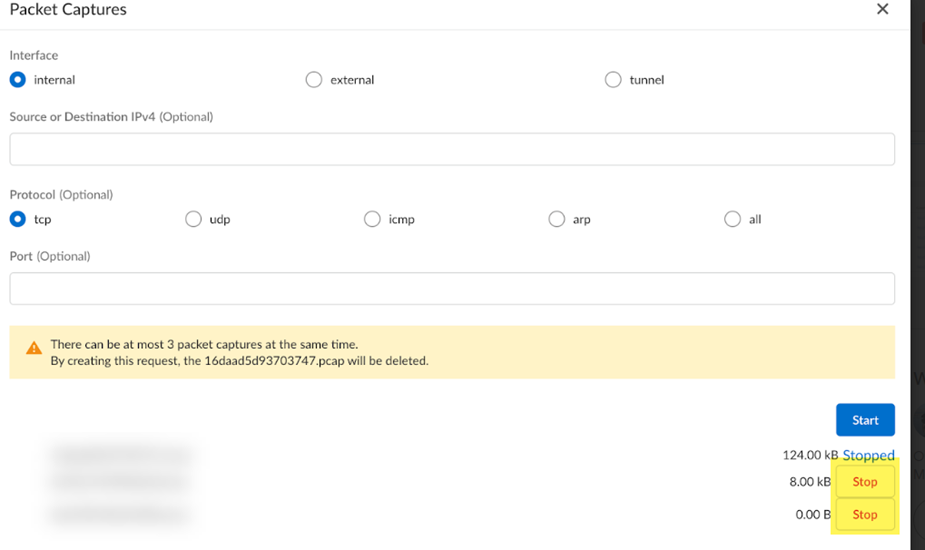The height and width of the screenshot is (550, 925).
Task: Select tunnel as the capture interface
Action: click(613, 80)
